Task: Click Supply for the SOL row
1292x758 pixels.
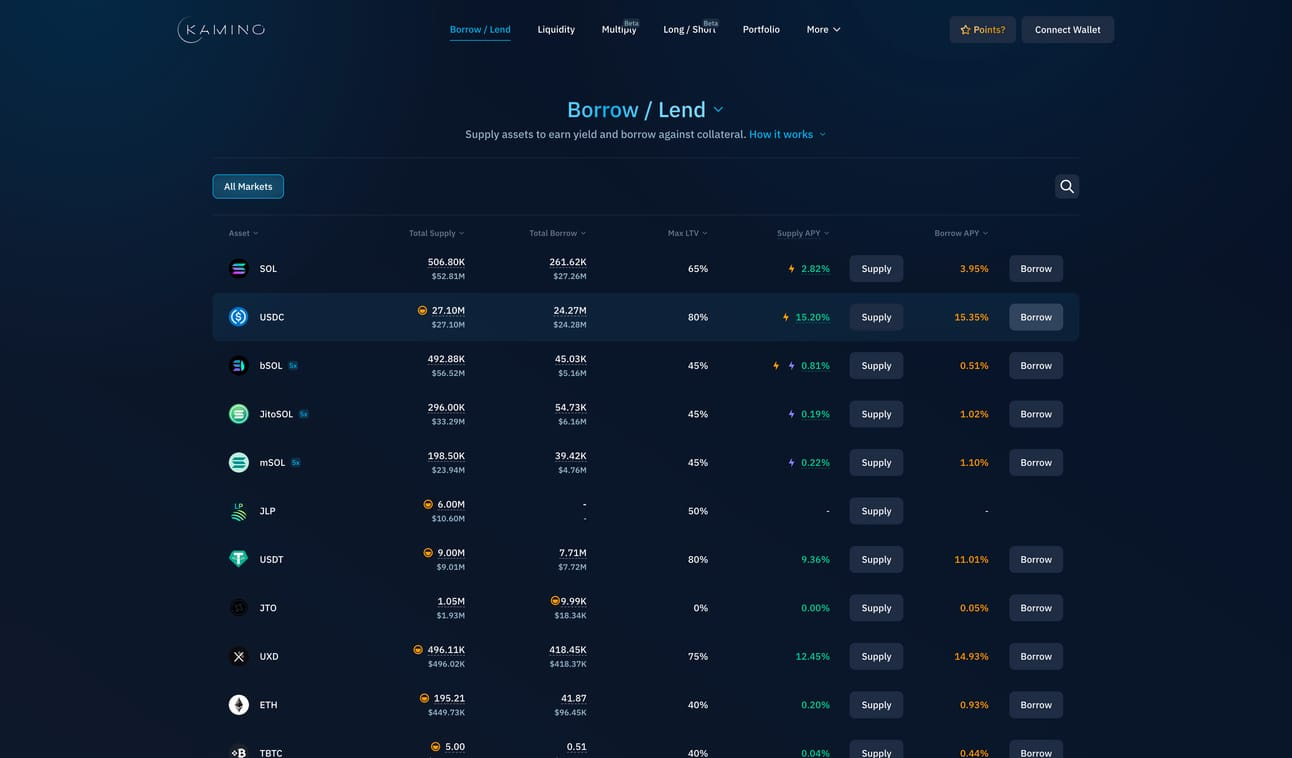Action: 876,269
